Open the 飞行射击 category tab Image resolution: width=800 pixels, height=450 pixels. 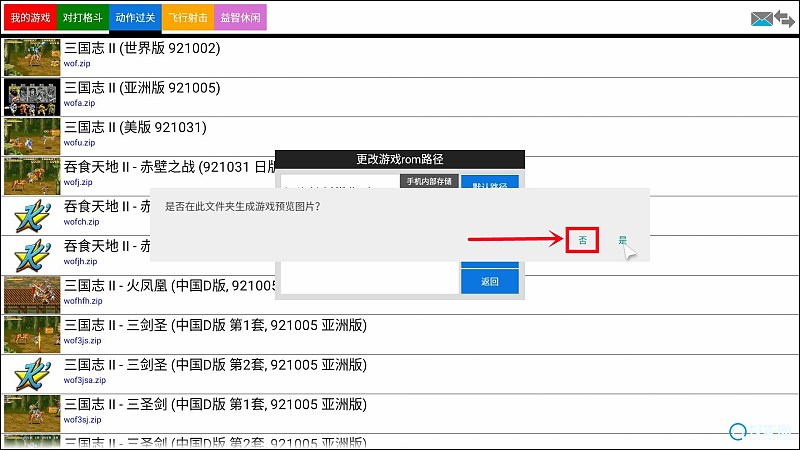pos(188,17)
